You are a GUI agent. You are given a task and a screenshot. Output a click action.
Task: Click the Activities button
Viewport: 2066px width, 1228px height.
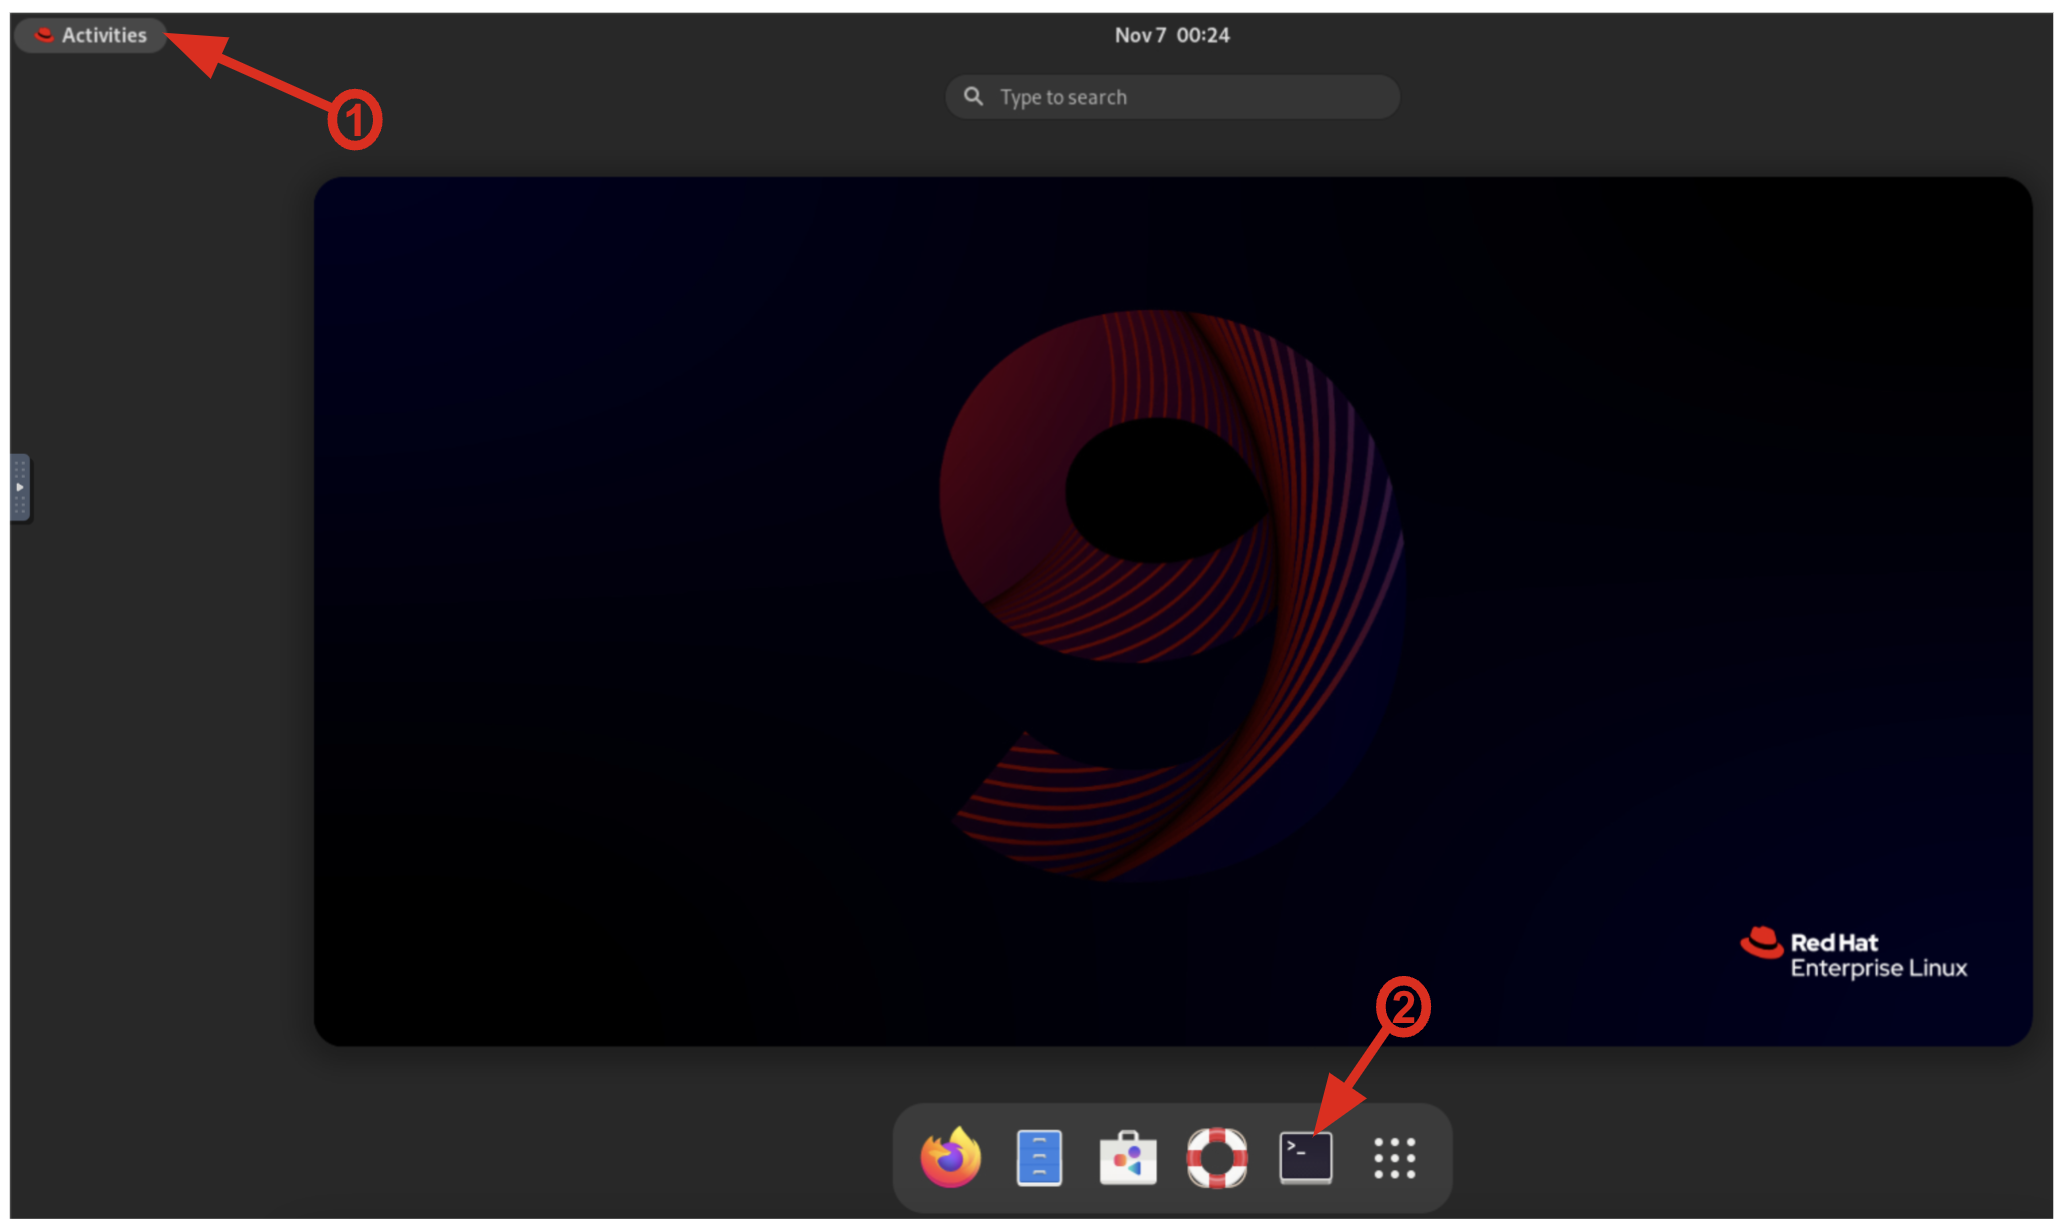(90, 35)
